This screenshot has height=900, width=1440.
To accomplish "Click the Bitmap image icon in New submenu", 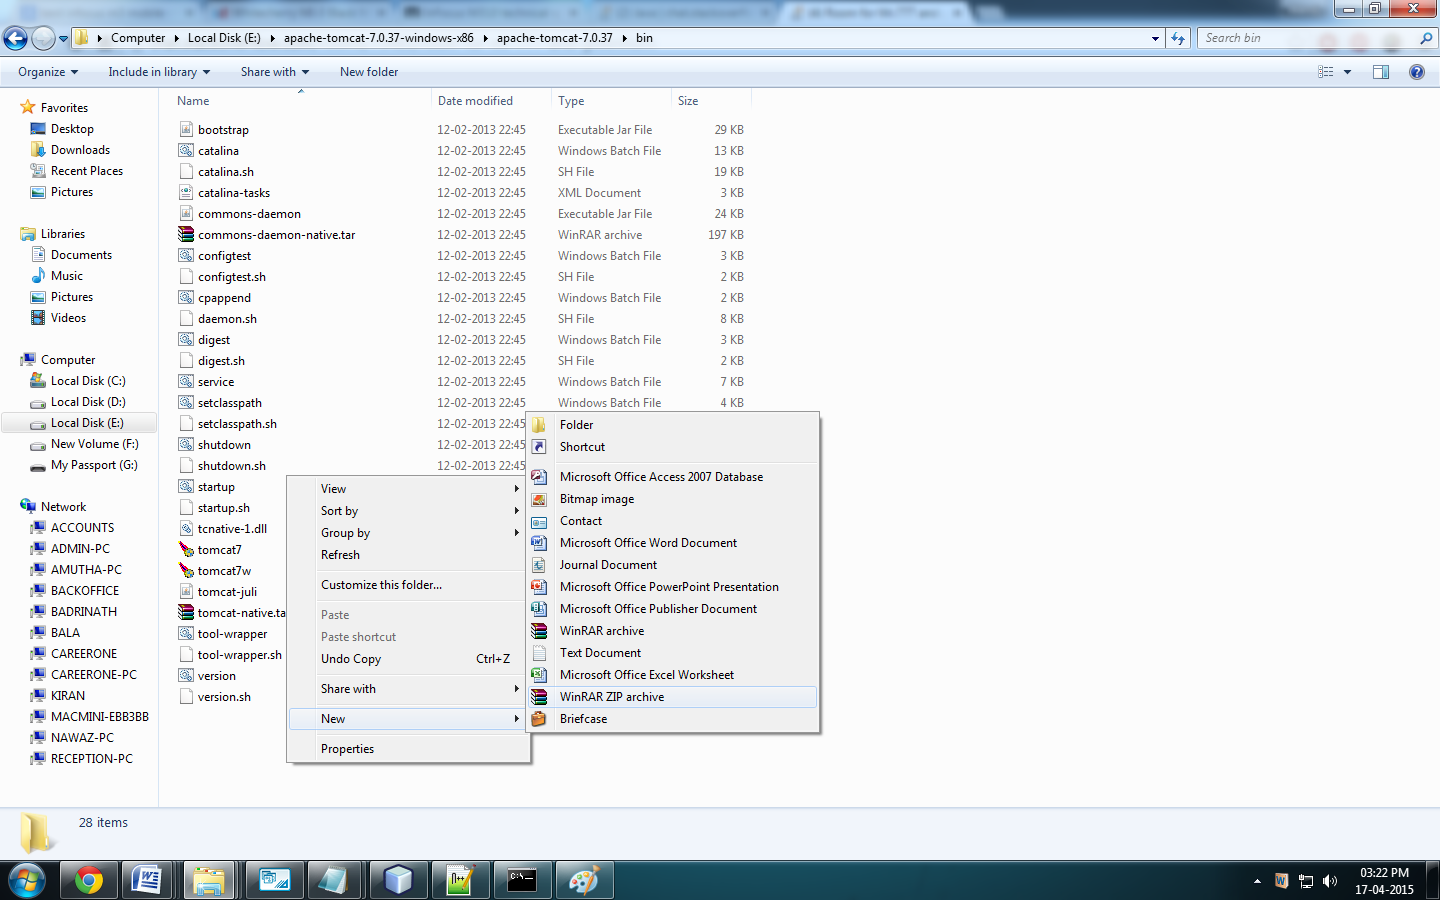I will click(x=539, y=499).
